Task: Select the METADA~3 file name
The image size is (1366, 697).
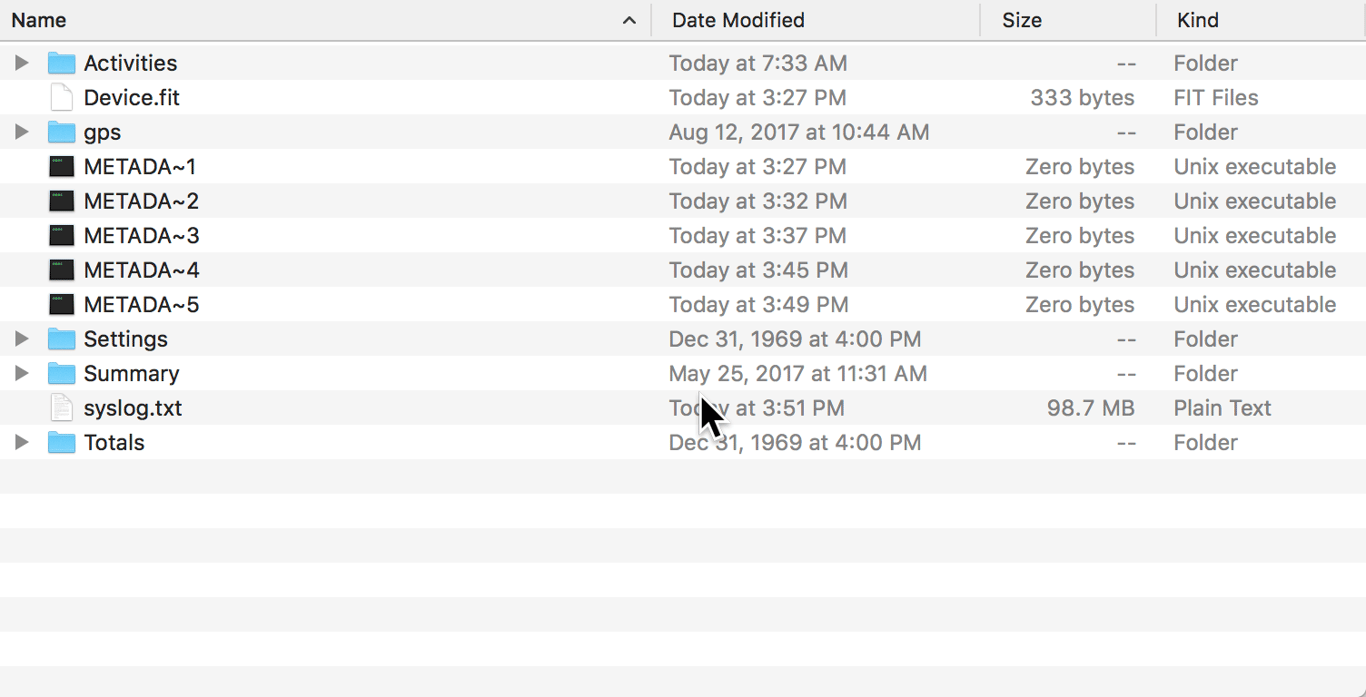Action: pyautogui.click(x=141, y=236)
